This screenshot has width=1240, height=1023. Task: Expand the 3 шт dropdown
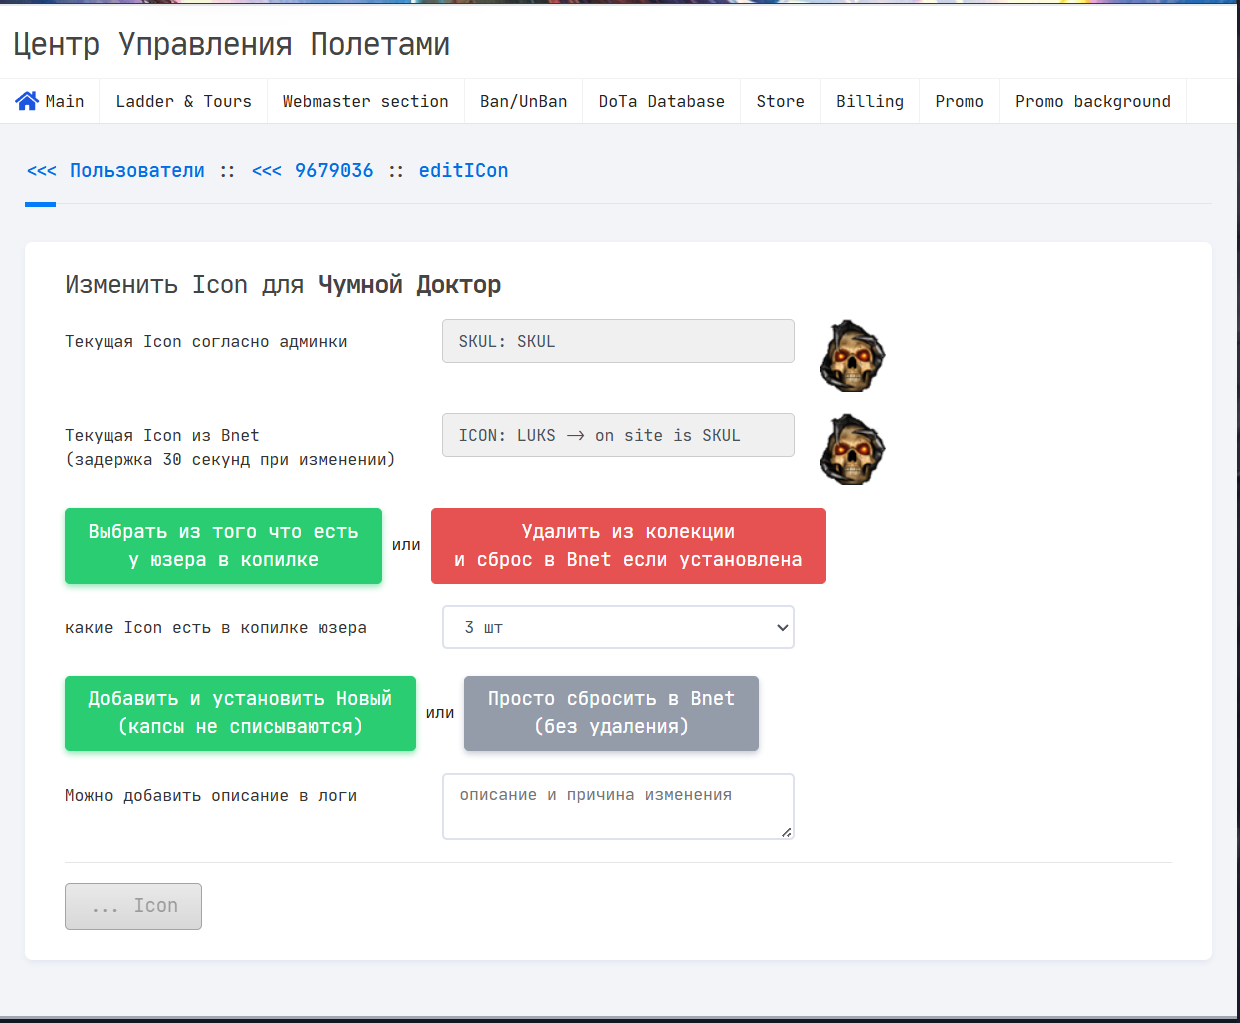[x=618, y=627]
